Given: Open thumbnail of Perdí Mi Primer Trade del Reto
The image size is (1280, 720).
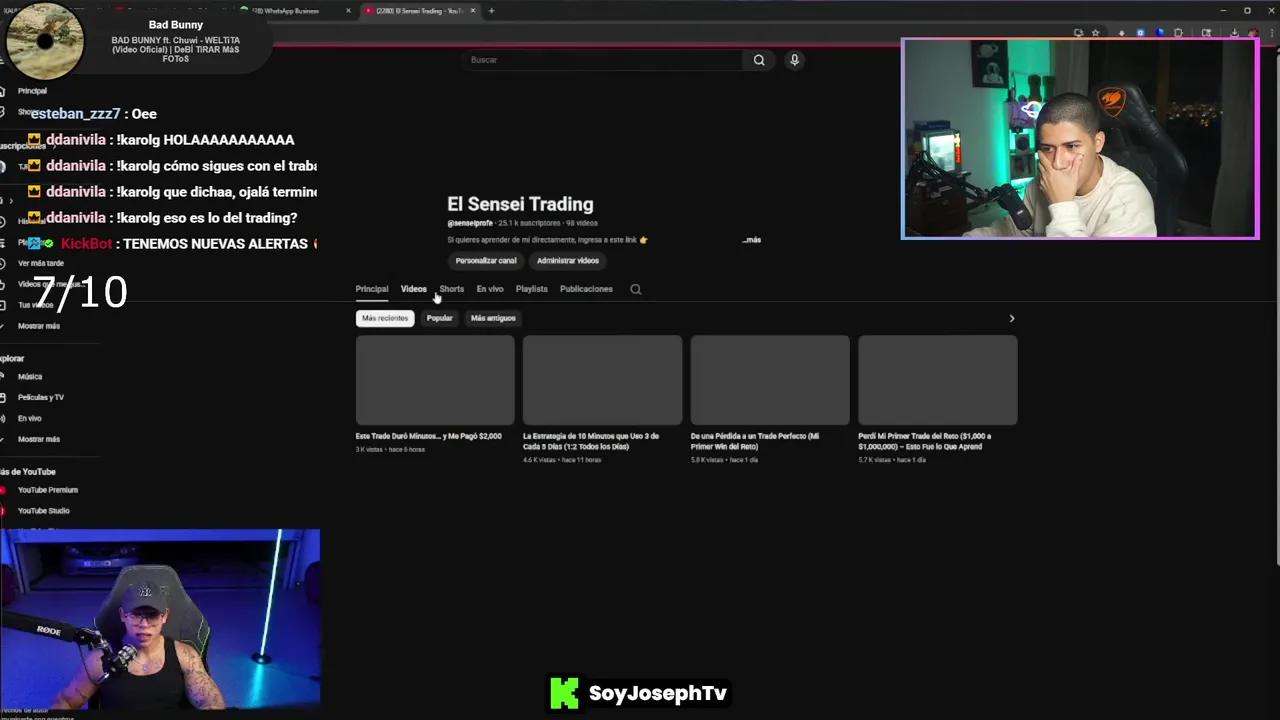Looking at the screenshot, I should point(937,380).
